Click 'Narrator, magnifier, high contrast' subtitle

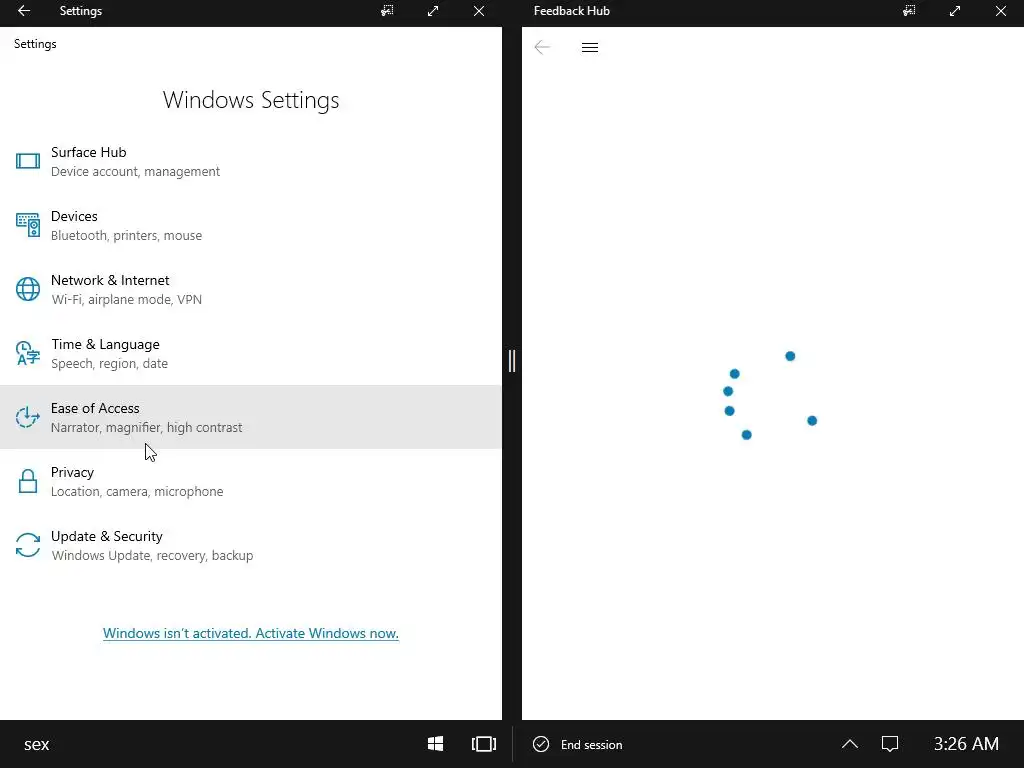coord(146,428)
